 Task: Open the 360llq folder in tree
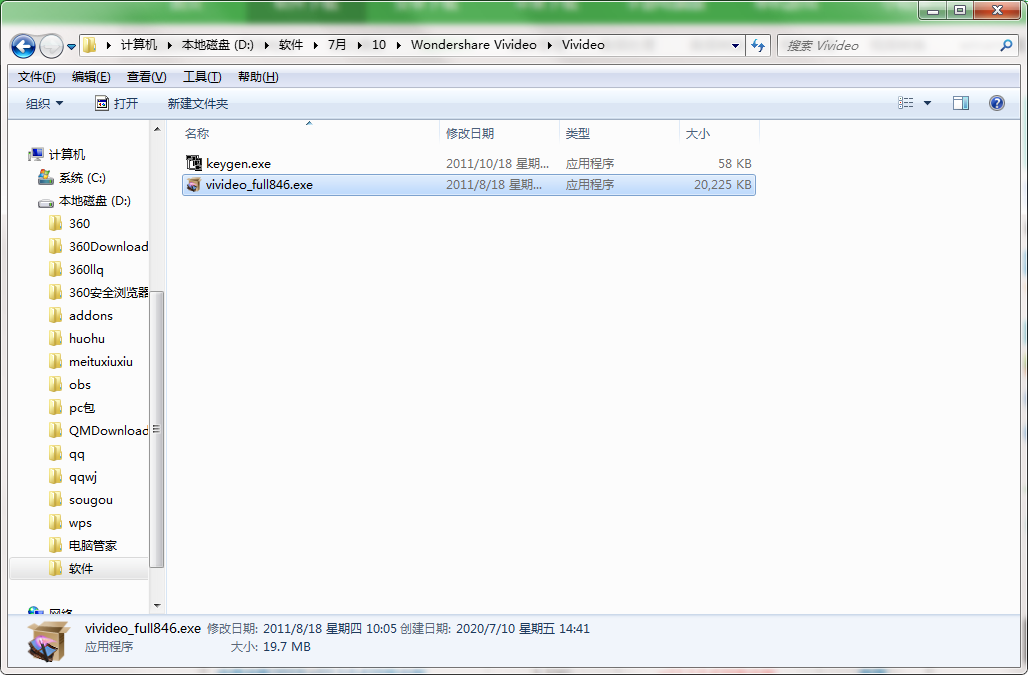[x=86, y=269]
